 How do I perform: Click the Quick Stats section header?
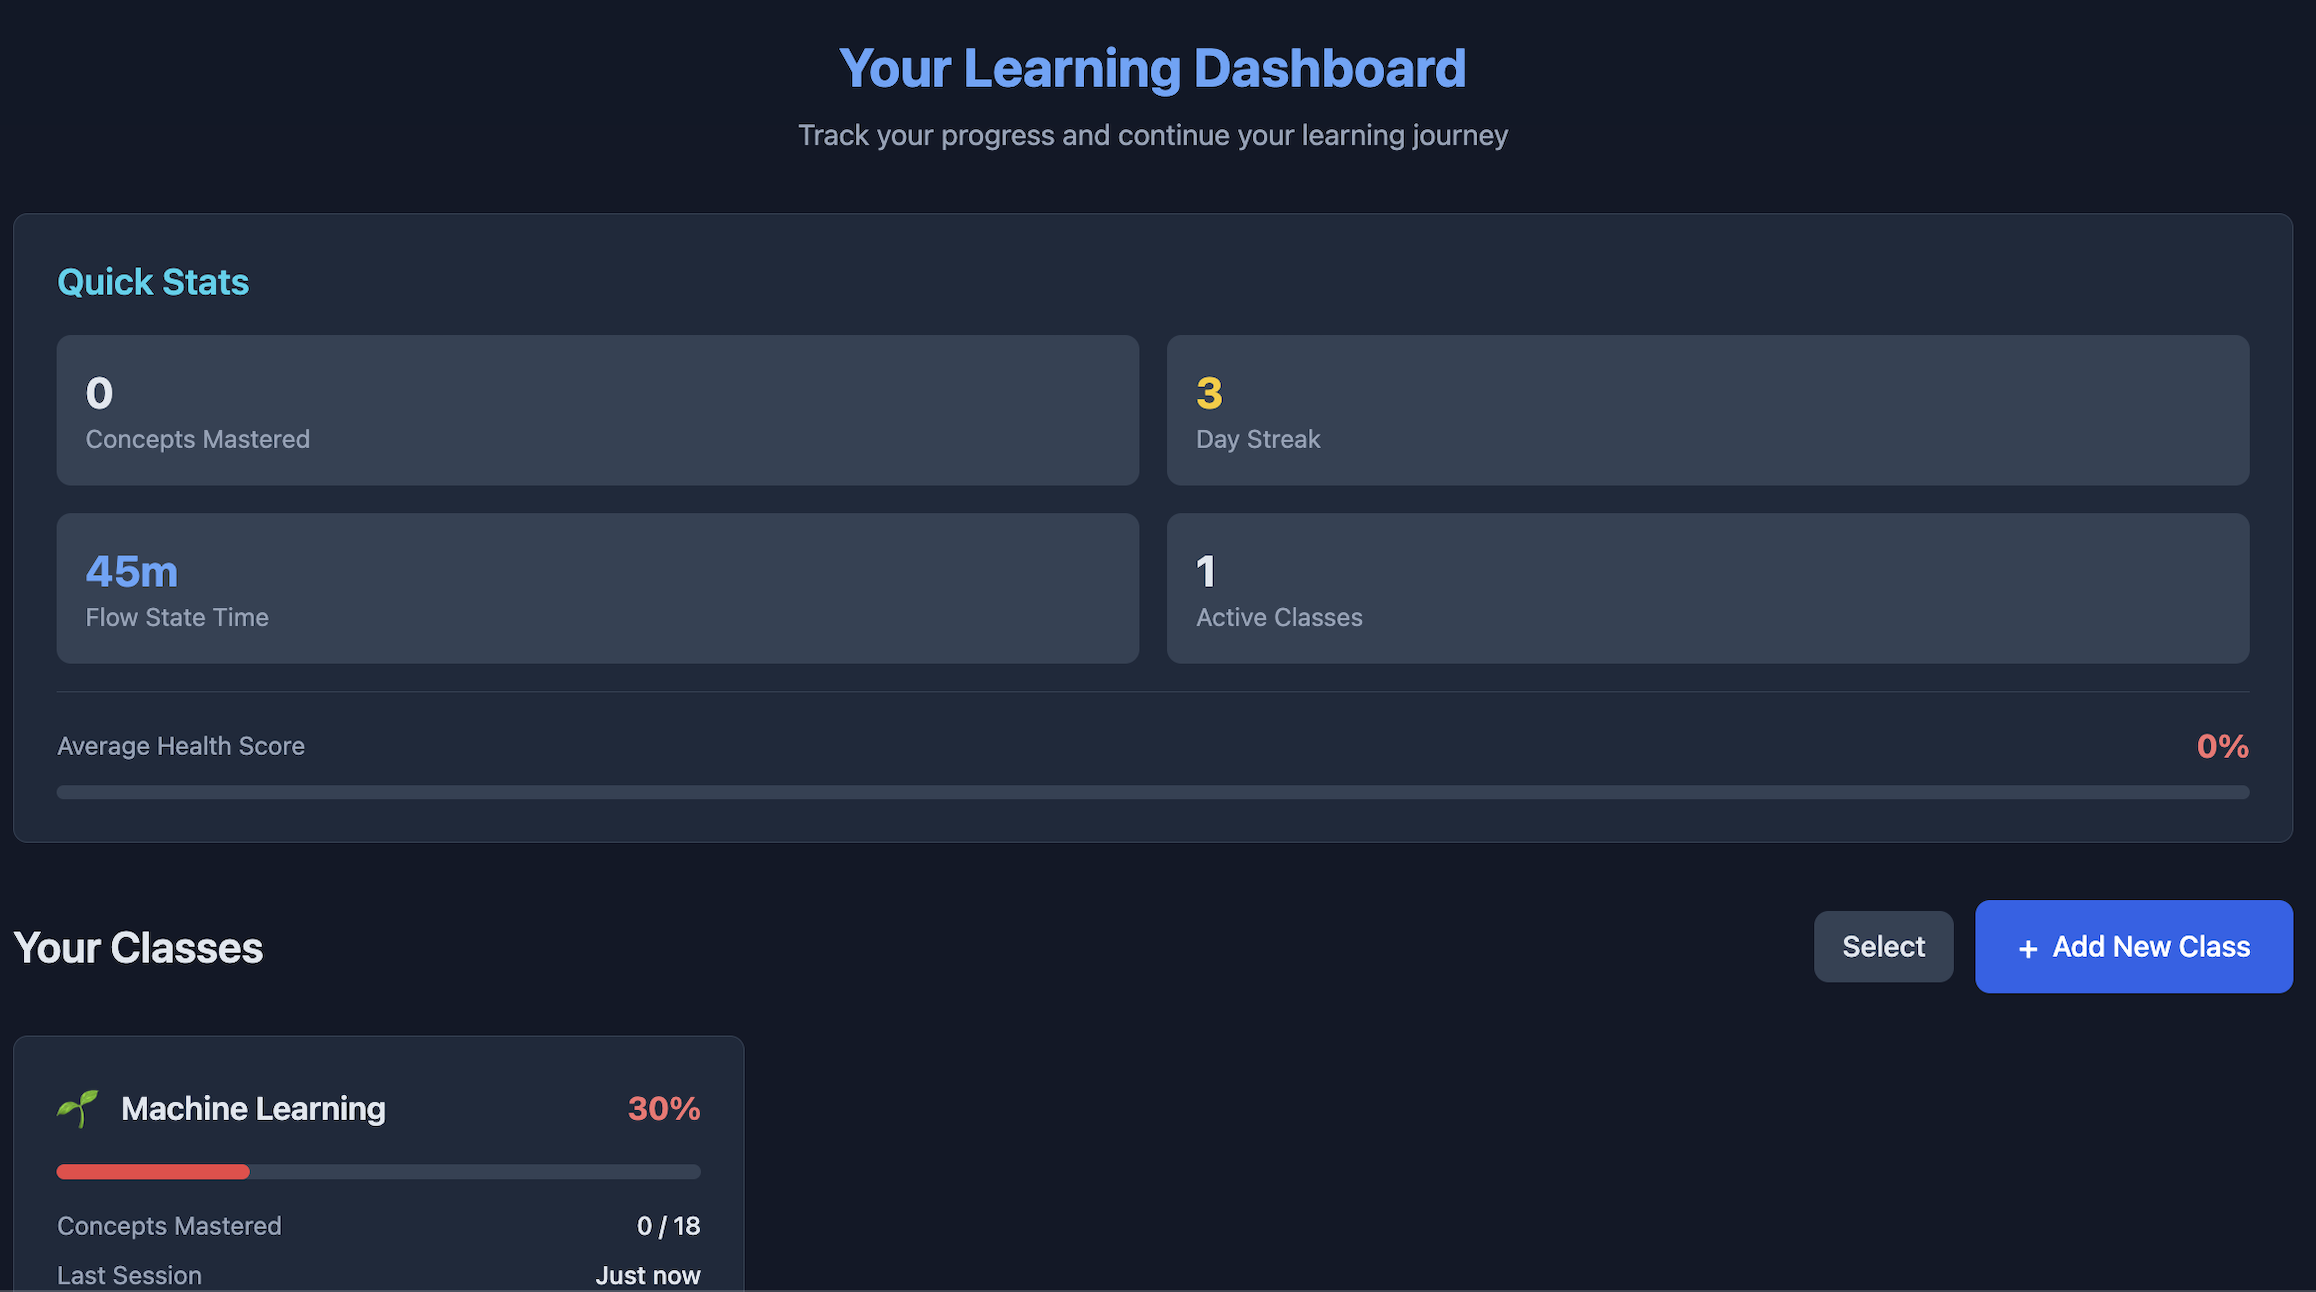tap(152, 281)
